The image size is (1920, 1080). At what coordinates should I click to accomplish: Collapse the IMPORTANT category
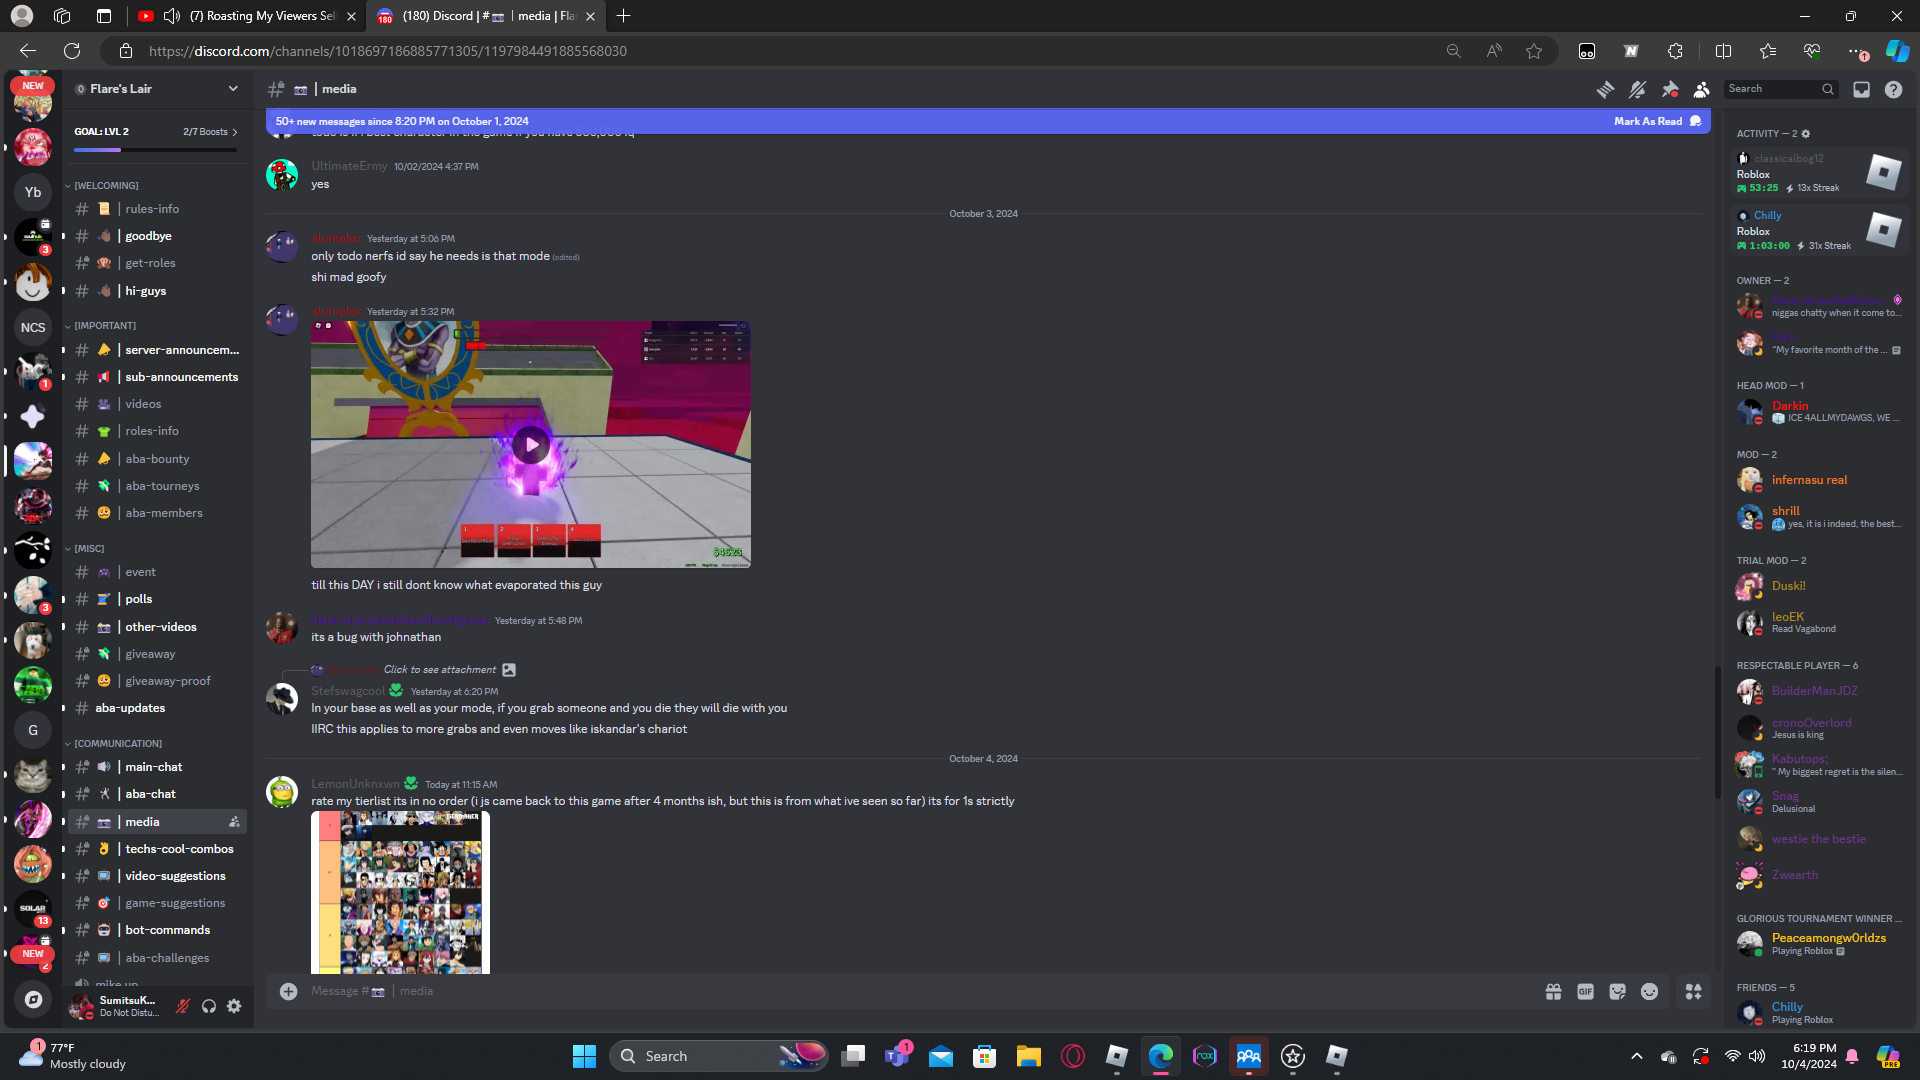(105, 326)
